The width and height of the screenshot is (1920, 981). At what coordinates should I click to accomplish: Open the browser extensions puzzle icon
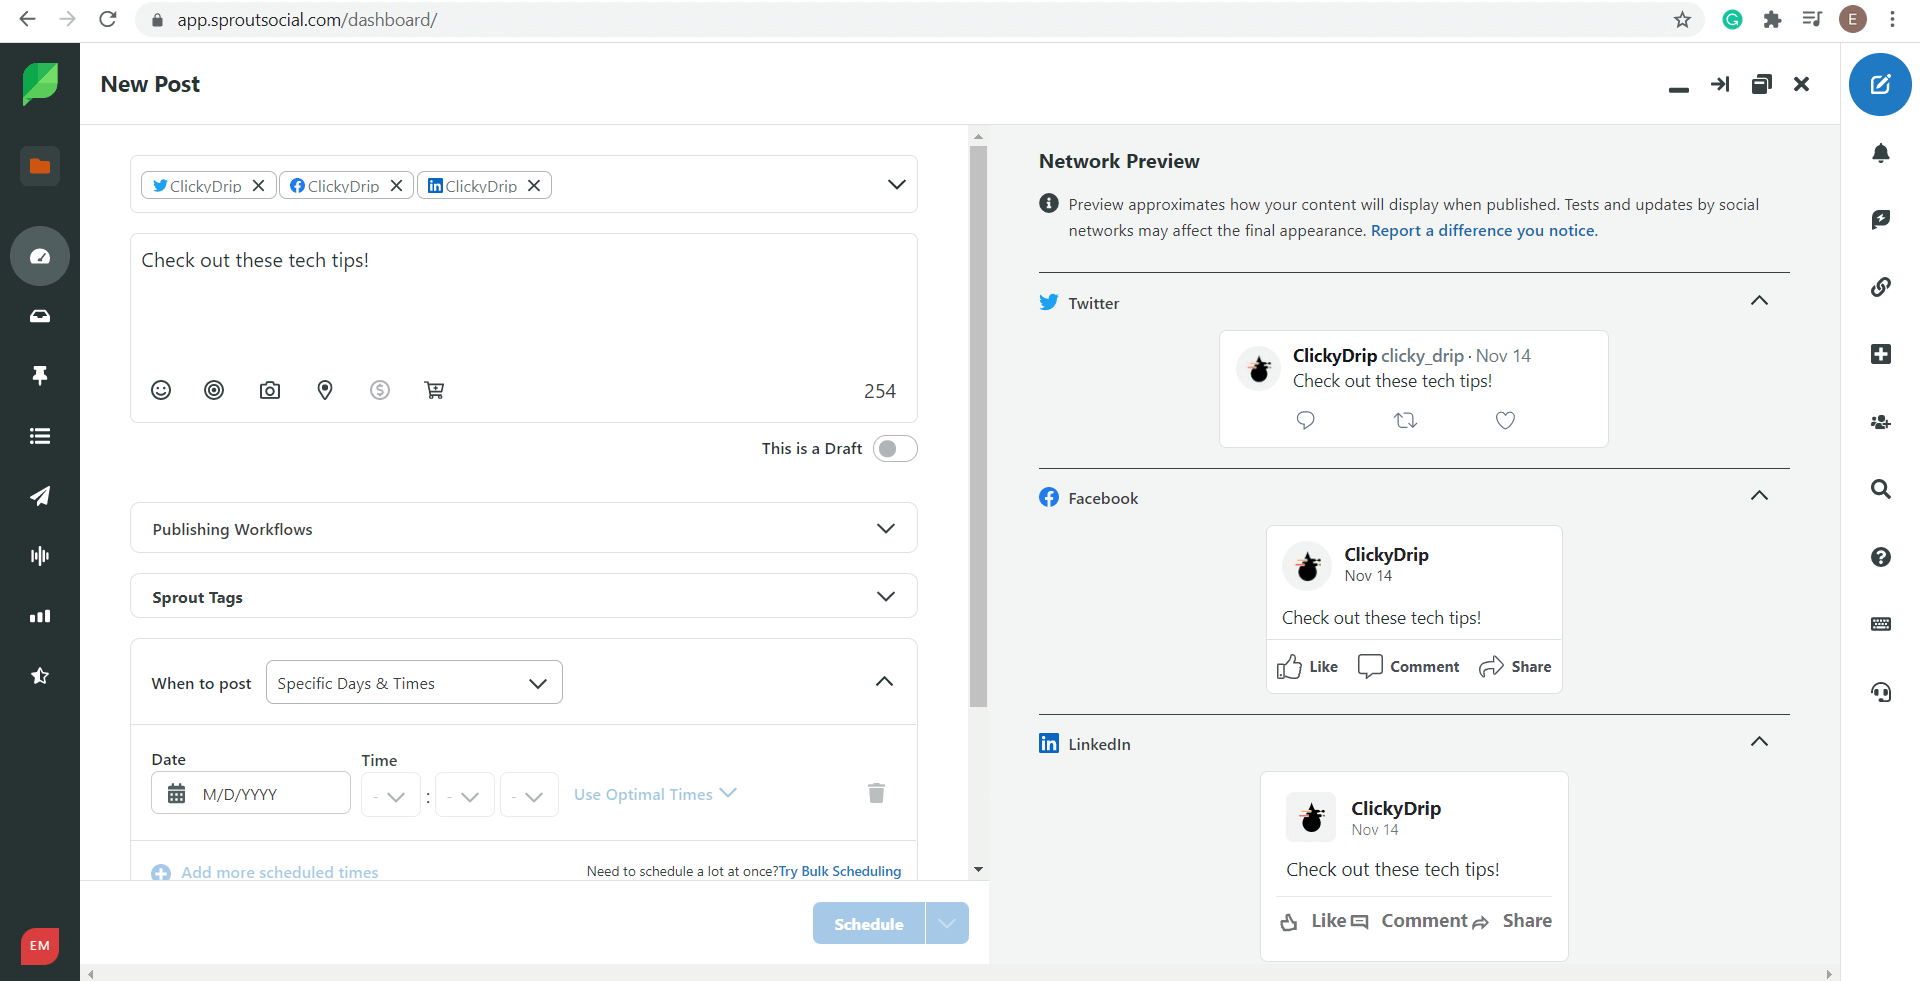(1772, 19)
